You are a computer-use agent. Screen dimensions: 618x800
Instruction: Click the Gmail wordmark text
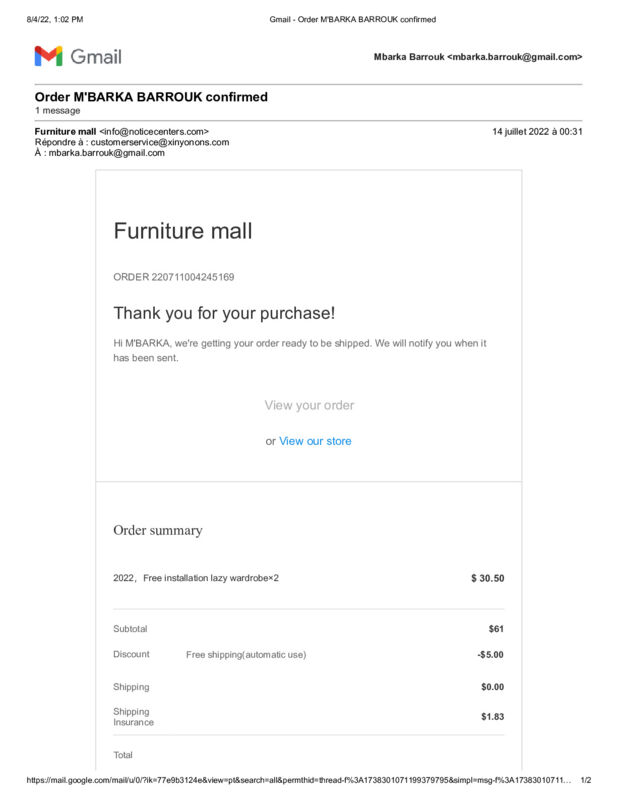[96, 57]
